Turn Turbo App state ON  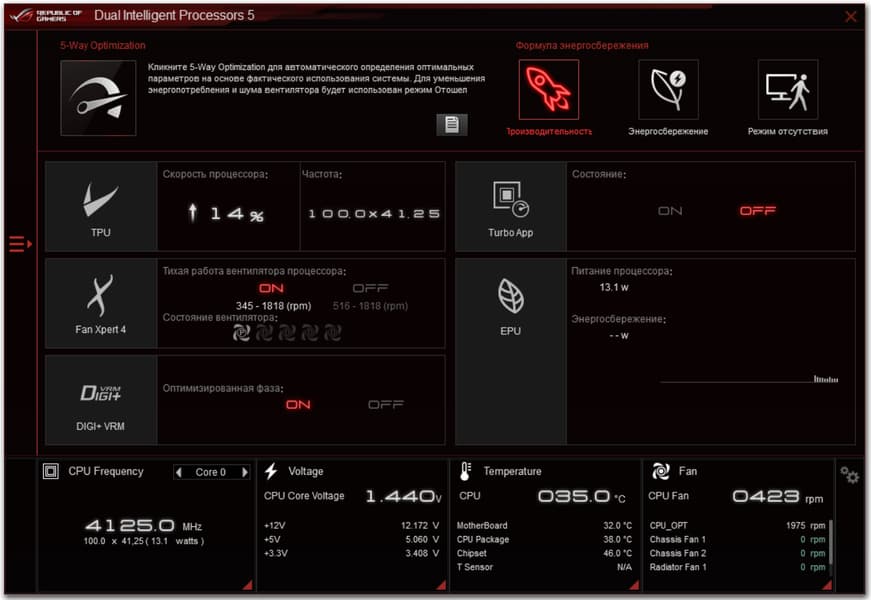coord(670,211)
